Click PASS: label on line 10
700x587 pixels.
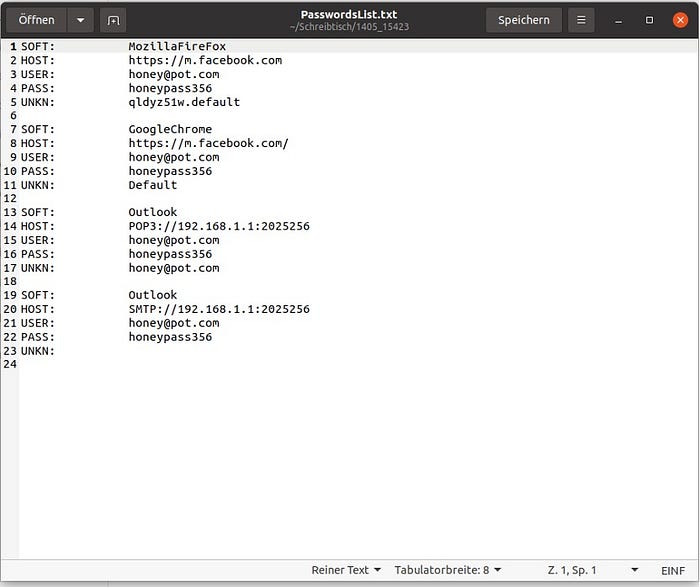(x=38, y=171)
